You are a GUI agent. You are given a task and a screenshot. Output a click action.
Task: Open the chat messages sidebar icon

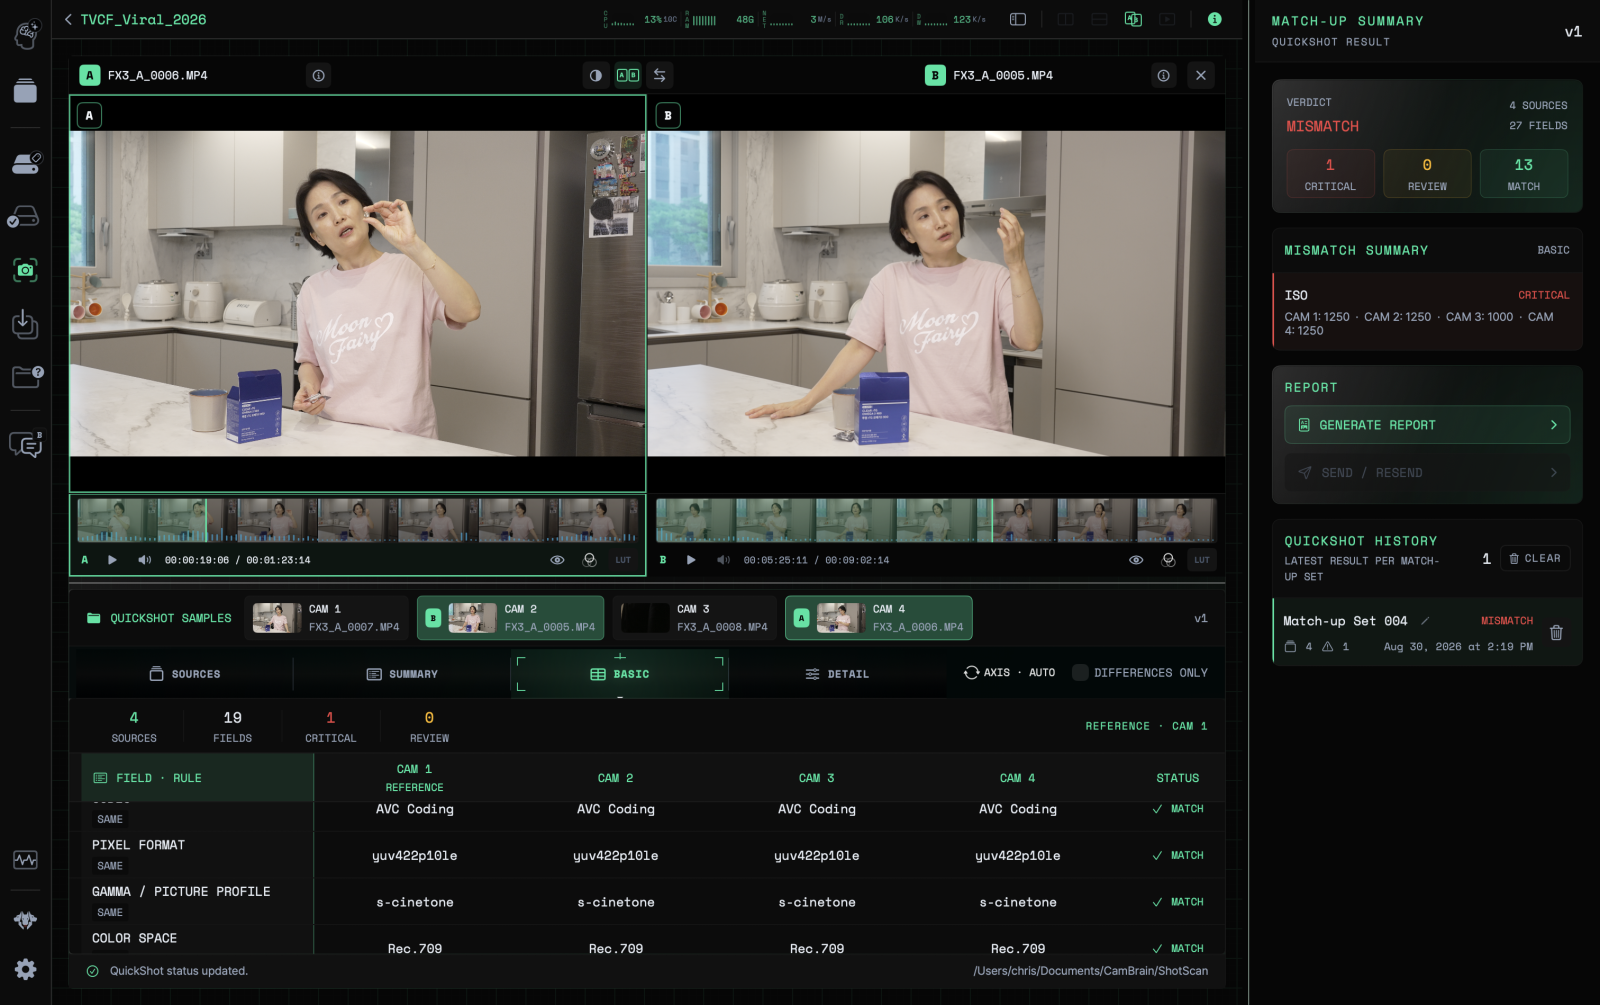coord(26,443)
